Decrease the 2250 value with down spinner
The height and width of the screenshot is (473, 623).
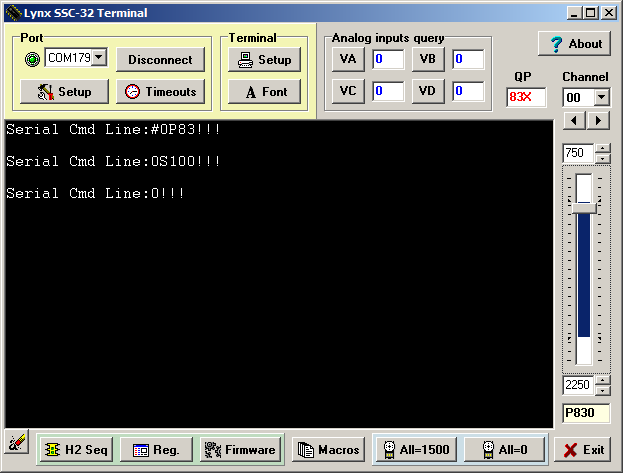coord(603,390)
